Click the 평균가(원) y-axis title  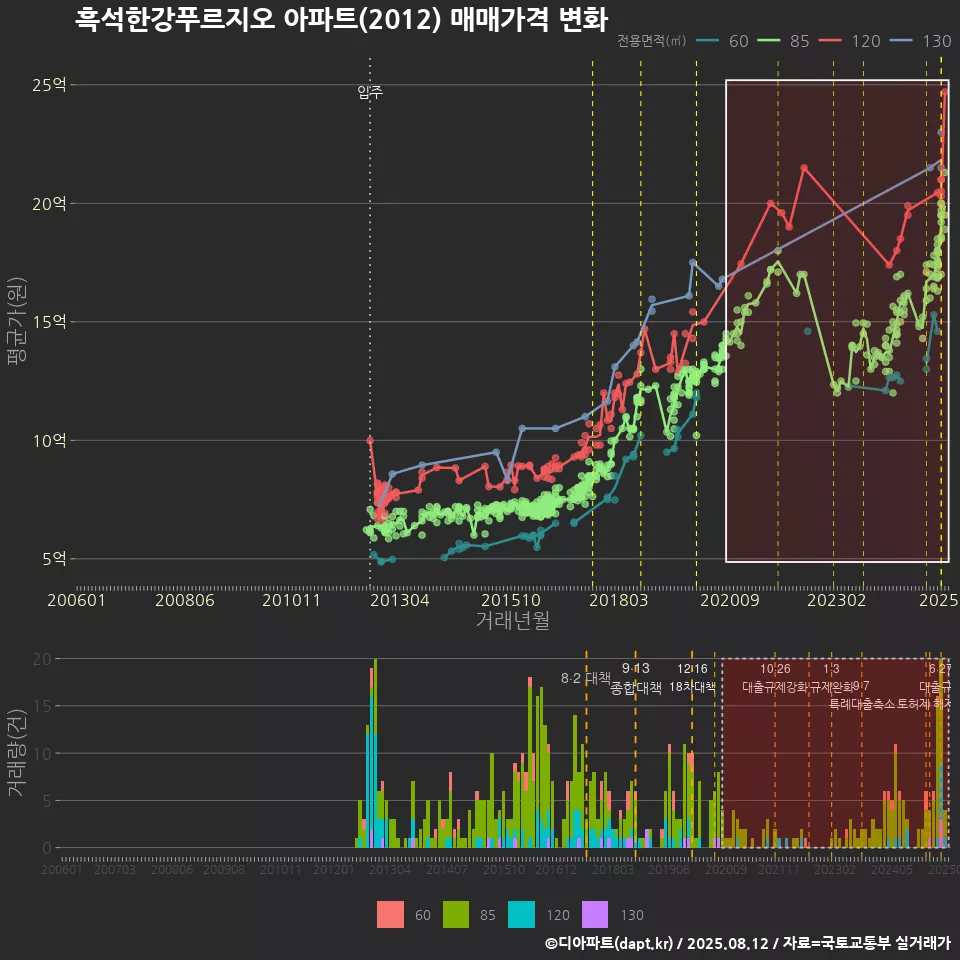pos(17,321)
